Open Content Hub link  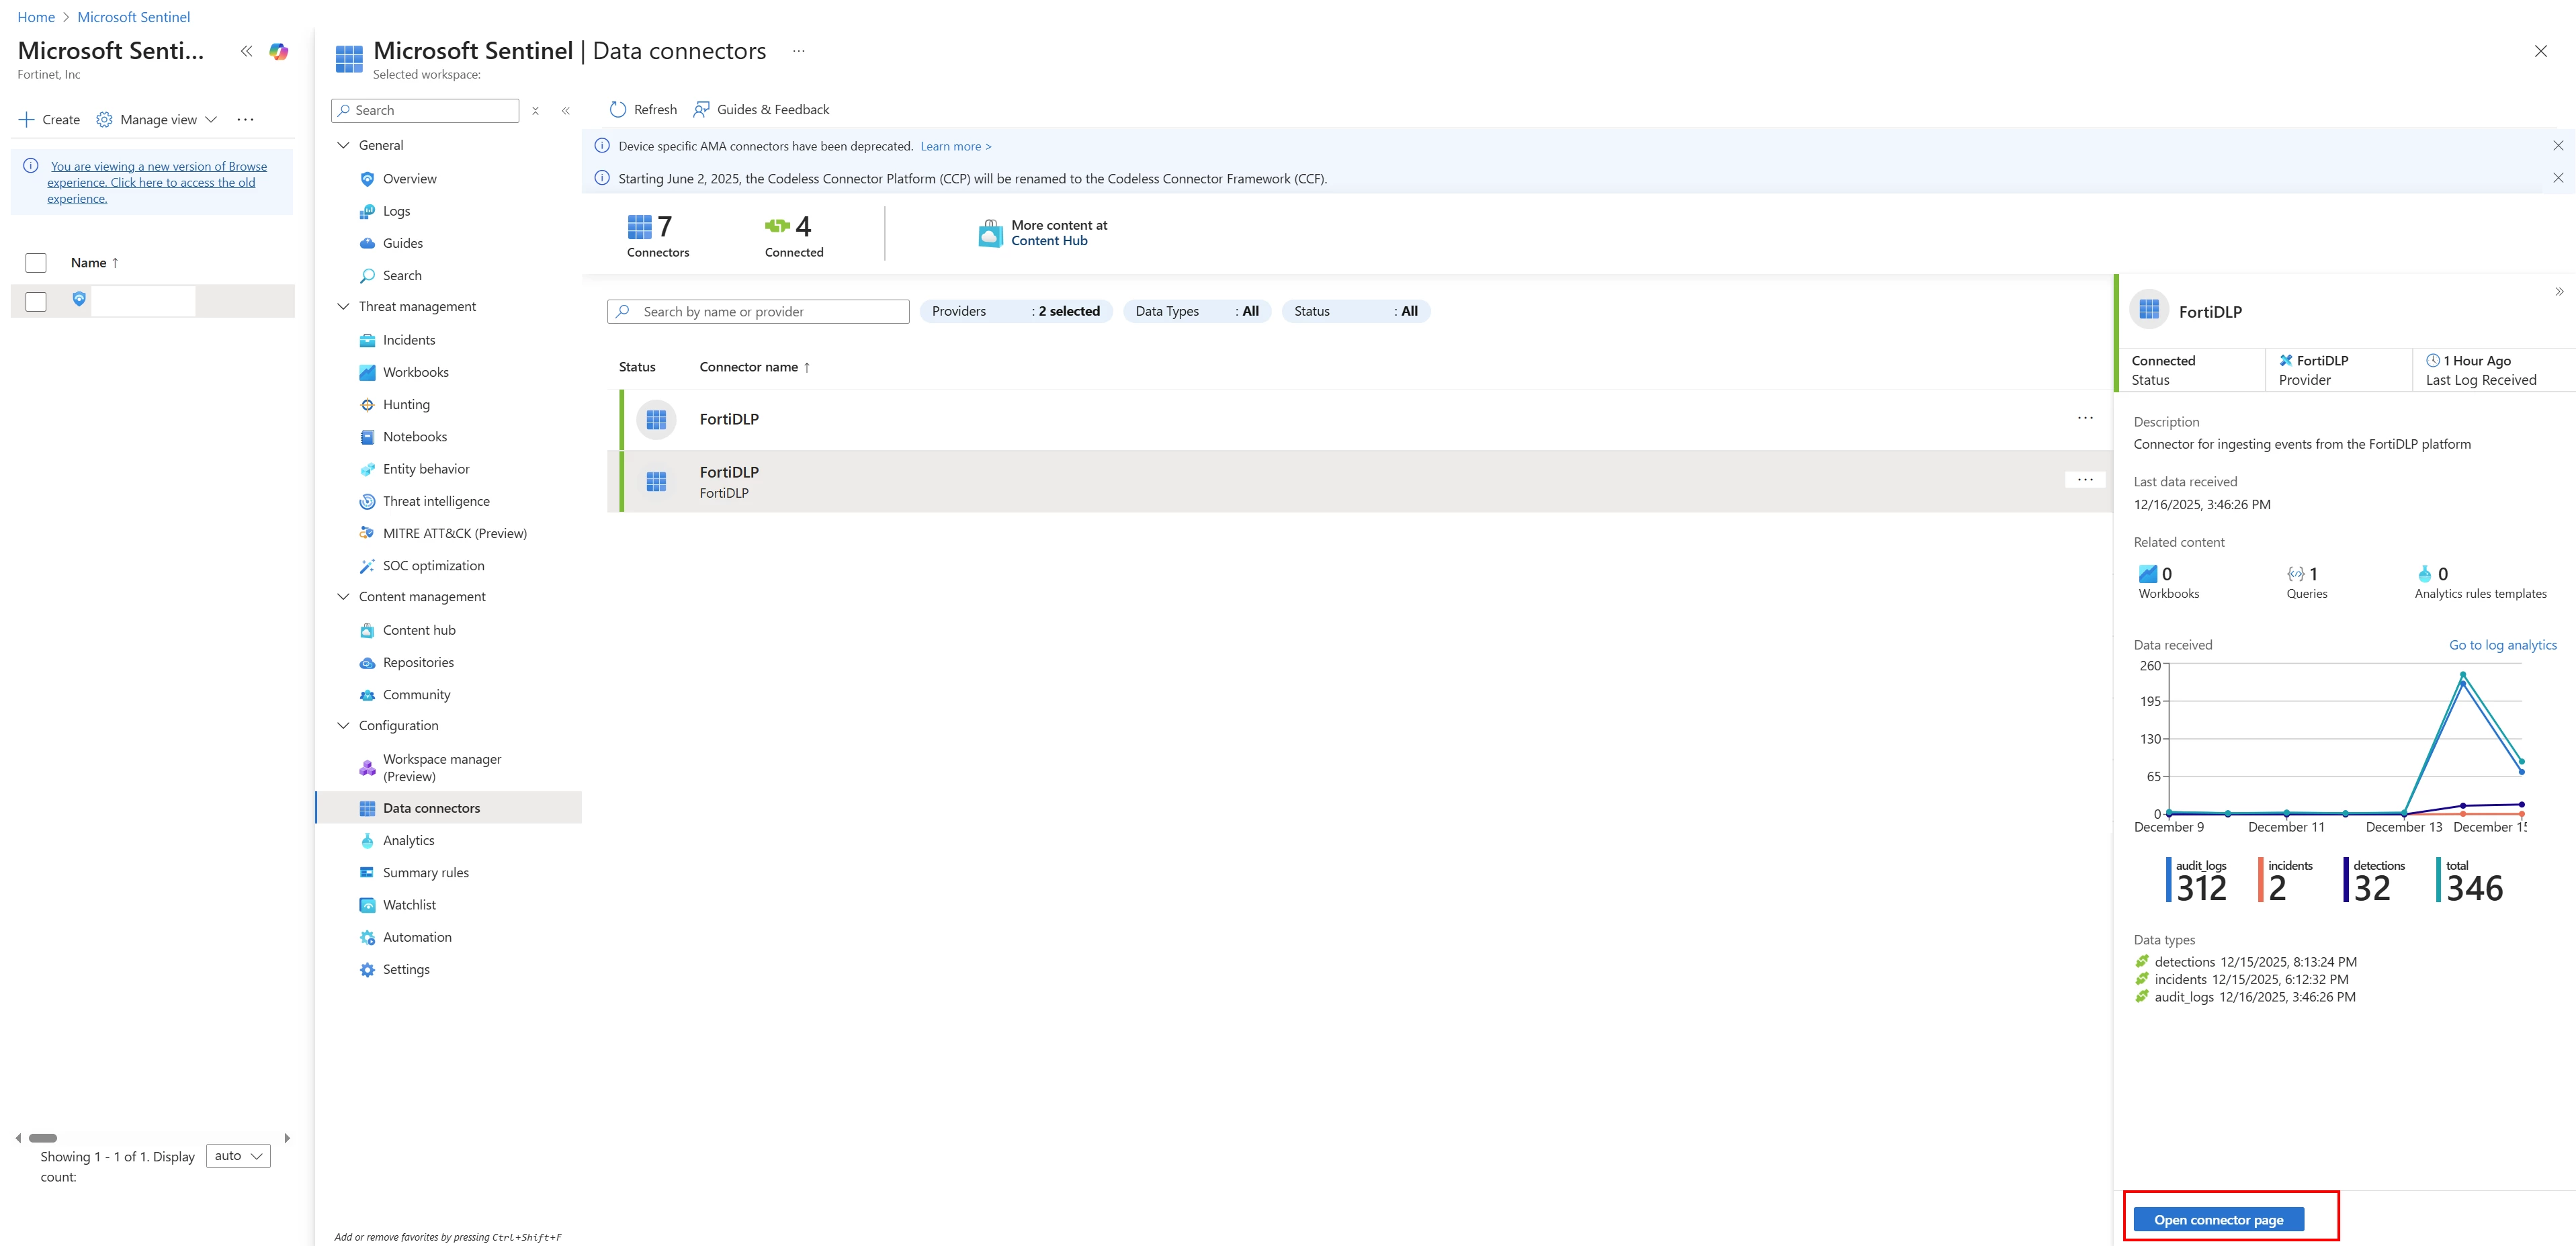pyautogui.click(x=1048, y=241)
